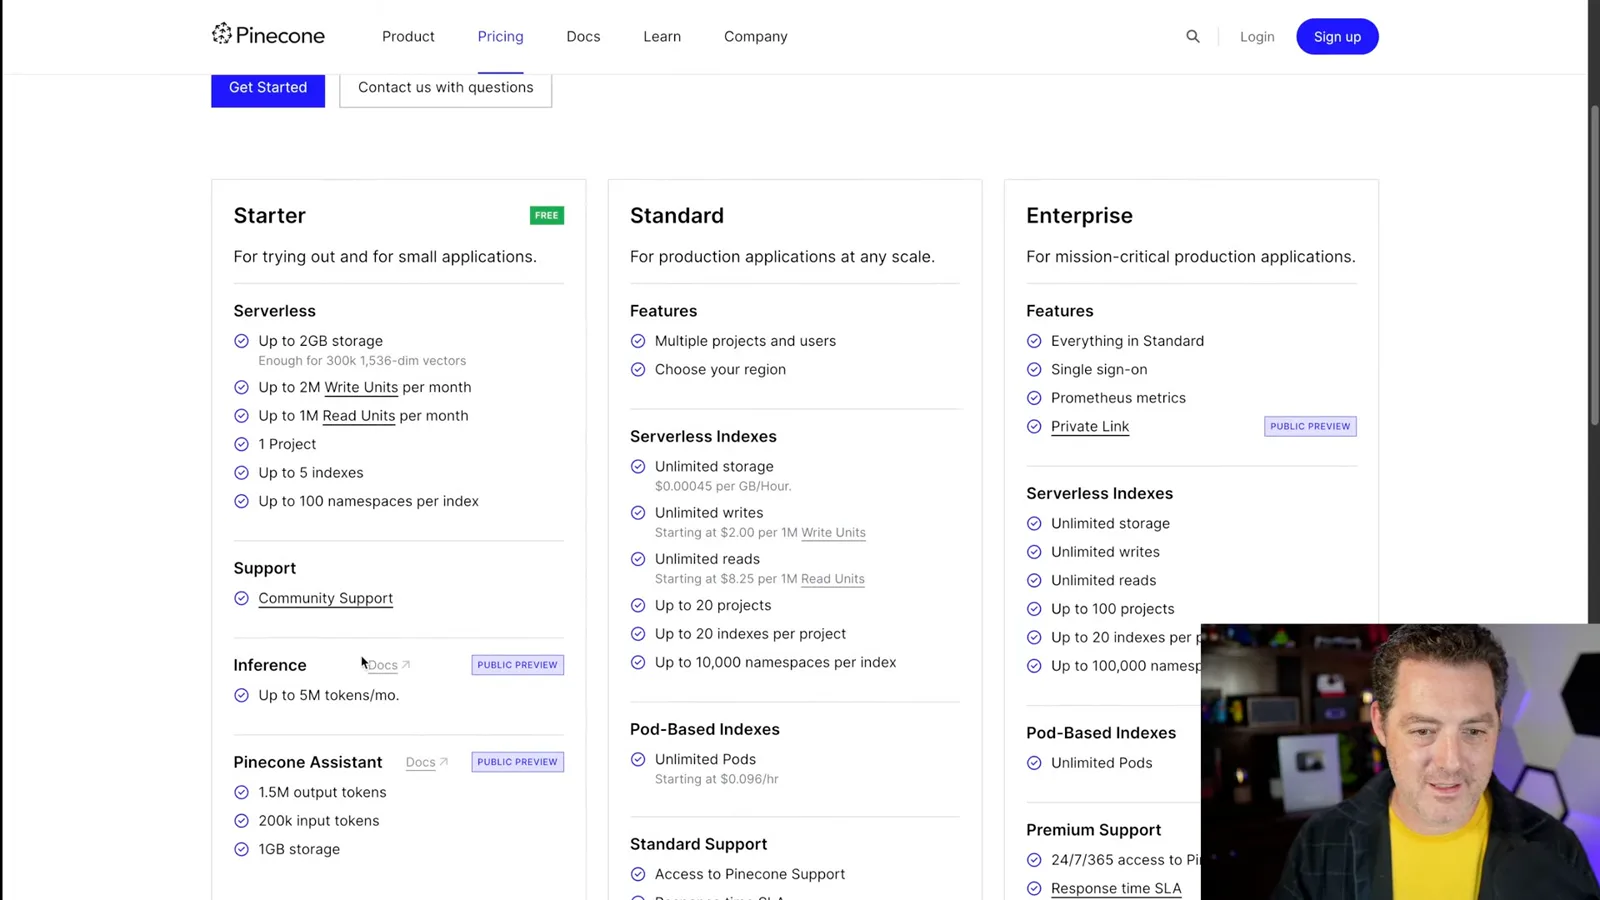Click the Inference PUBLIC PREVIEW badge
The width and height of the screenshot is (1600, 900).
(518, 665)
